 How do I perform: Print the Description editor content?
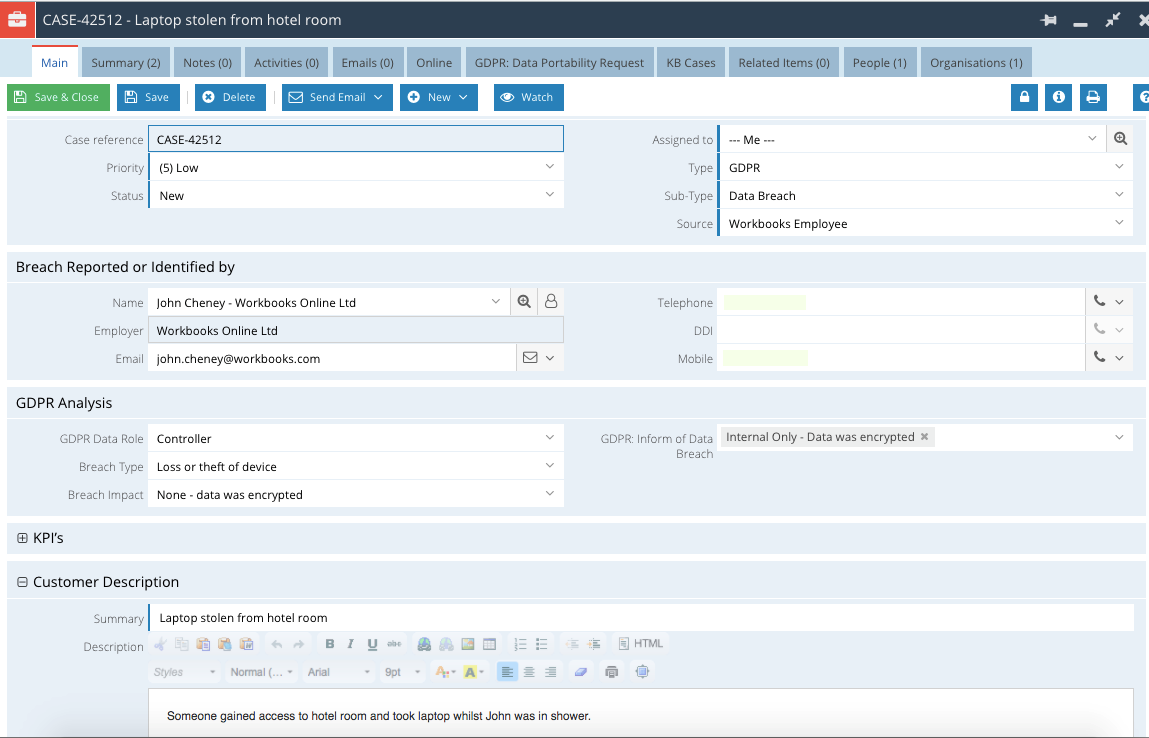[x=612, y=672]
